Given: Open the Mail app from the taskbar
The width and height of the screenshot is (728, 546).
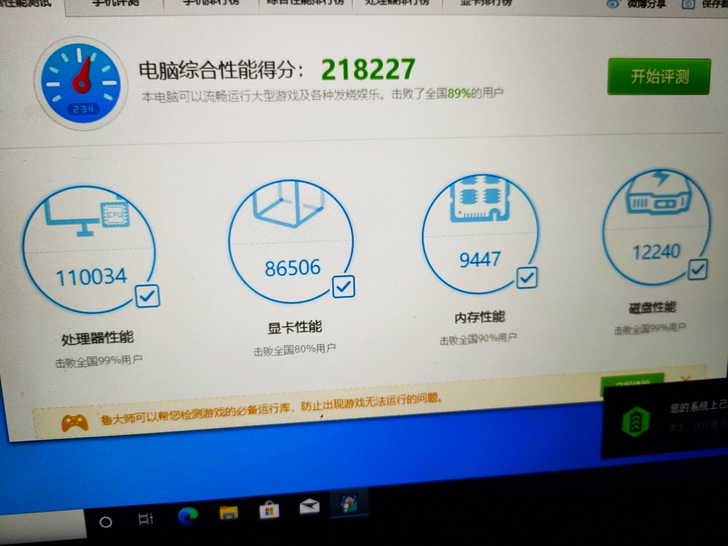Looking at the screenshot, I should (x=309, y=507).
